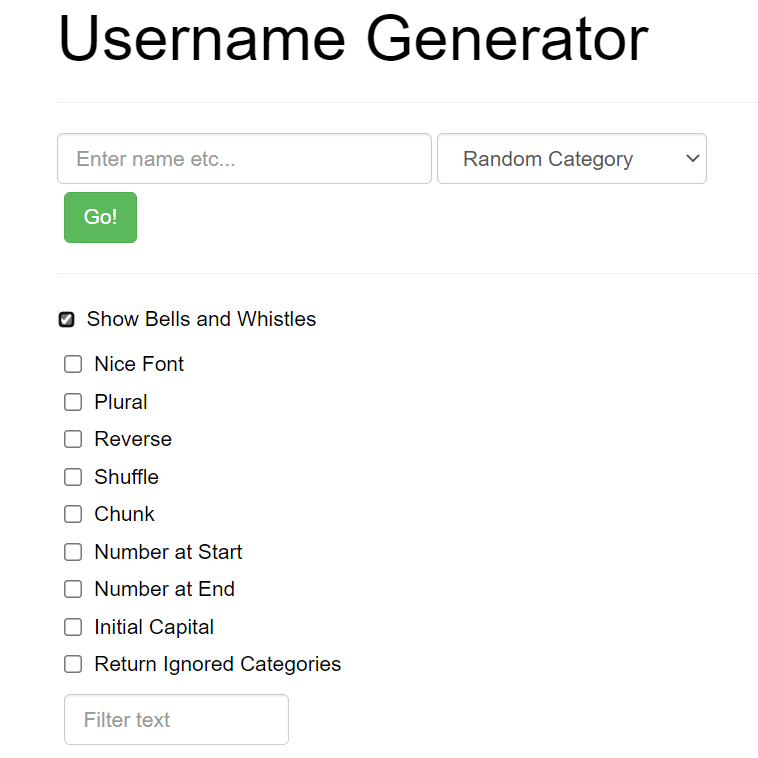
Task: Click the 'Number at End' label text
Action: pyautogui.click(x=164, y=589)
